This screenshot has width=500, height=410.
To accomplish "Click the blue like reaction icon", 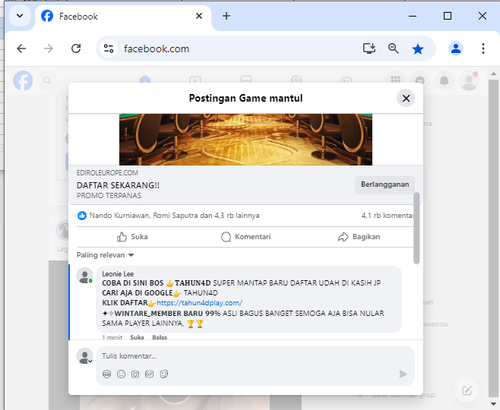I will 82,216.
